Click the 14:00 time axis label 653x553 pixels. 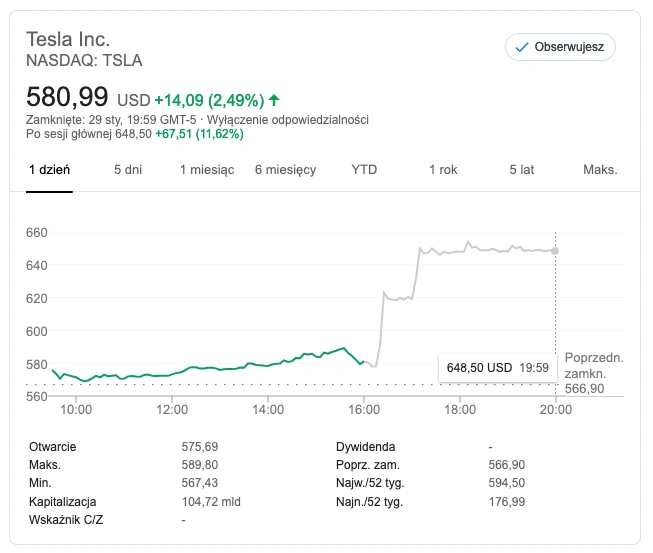(268, 410)
